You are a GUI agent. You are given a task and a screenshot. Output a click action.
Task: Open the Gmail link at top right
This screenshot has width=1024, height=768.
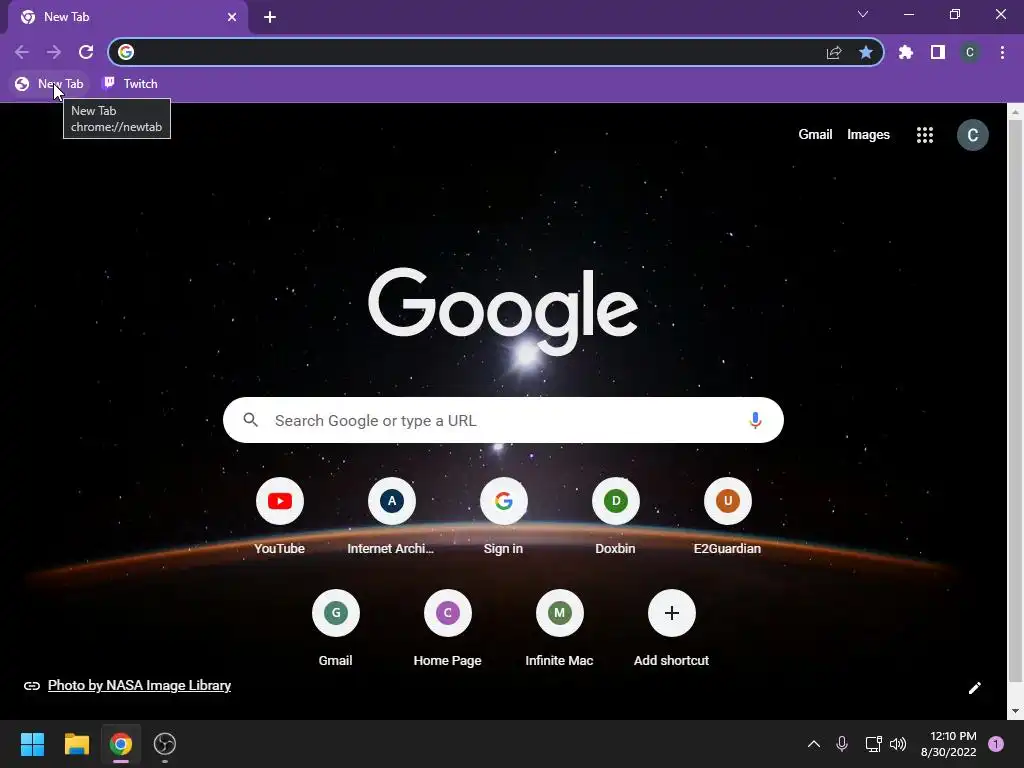[815, 135]
